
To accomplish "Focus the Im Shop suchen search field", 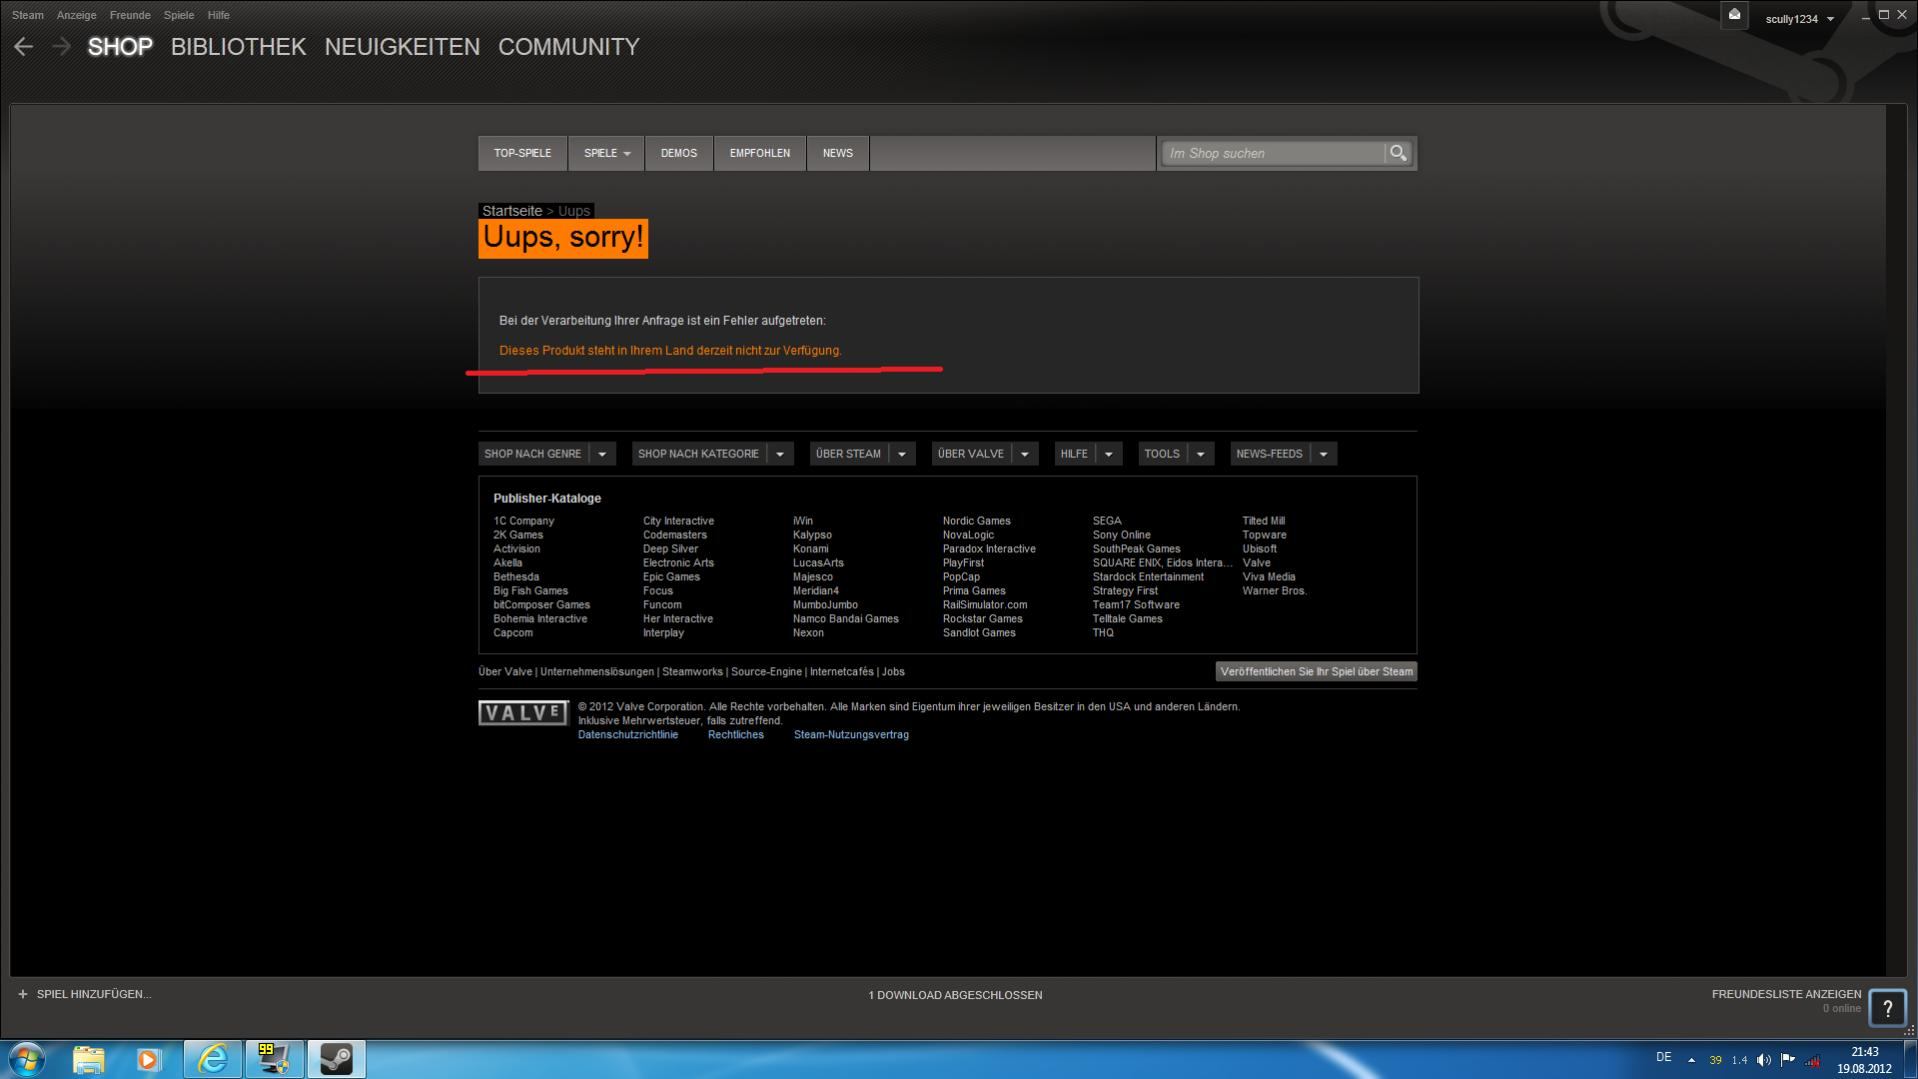I will point(1272,153).
